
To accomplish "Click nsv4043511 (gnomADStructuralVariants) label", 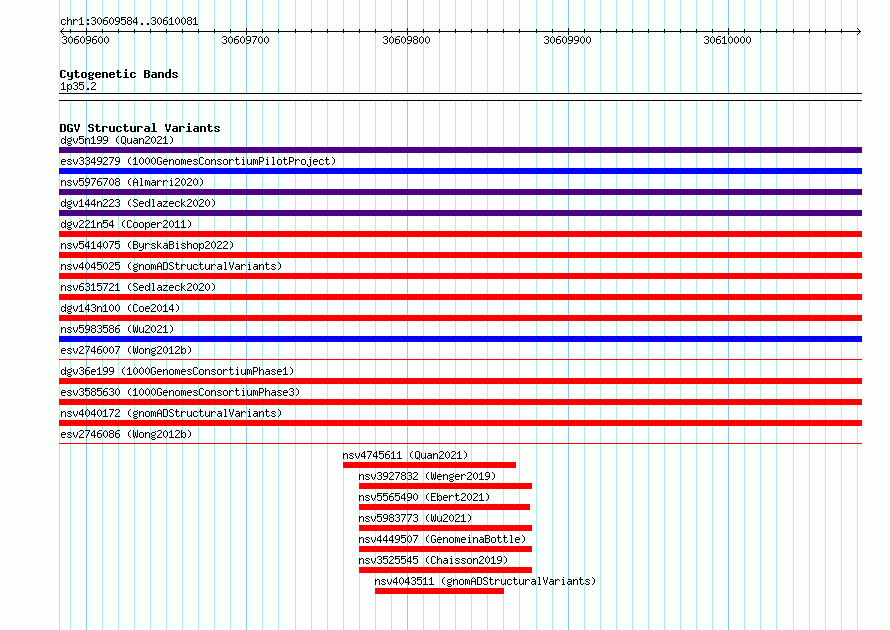I will (485, 581).
